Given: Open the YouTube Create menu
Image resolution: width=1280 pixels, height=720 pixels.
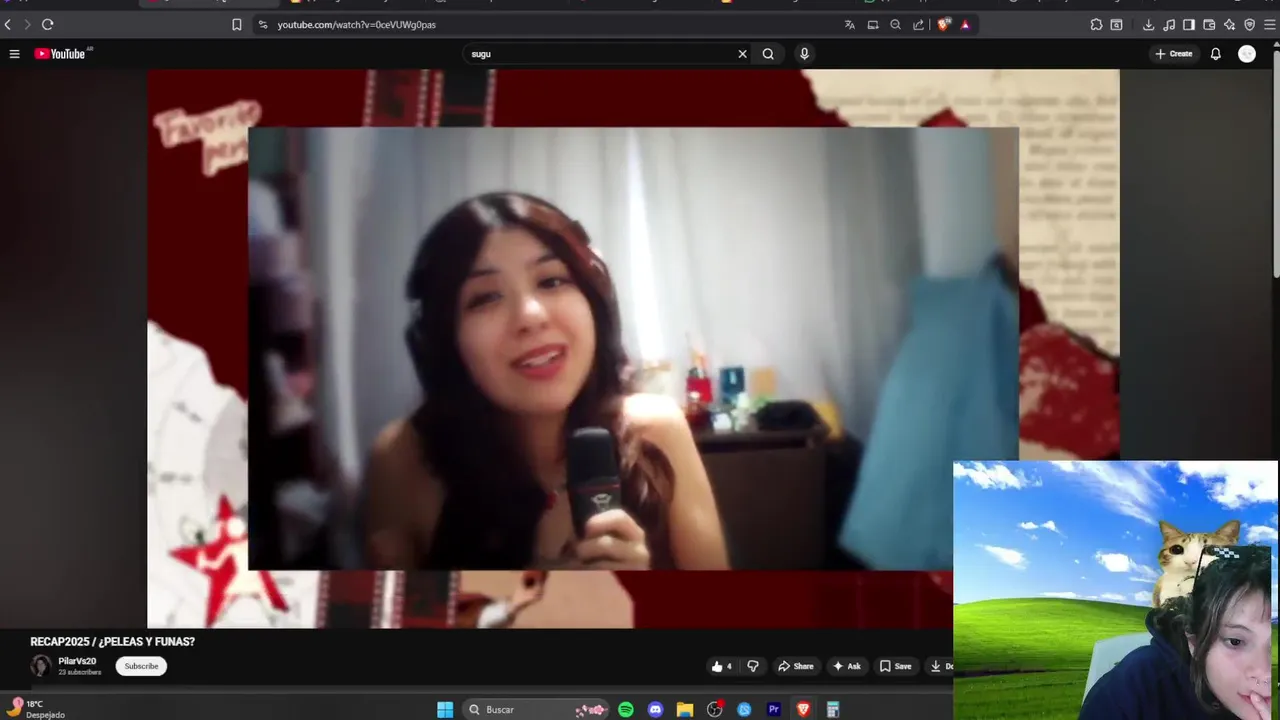Looking at the screenshot, I should 1174,54.
